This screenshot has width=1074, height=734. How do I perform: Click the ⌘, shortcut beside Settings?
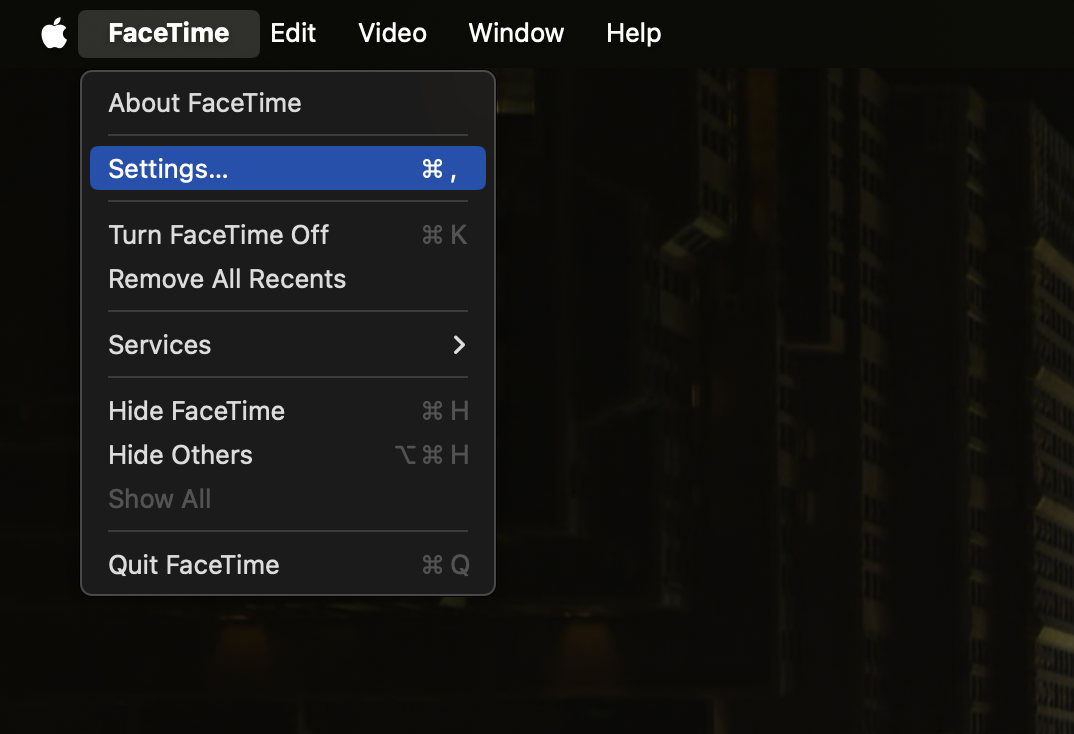coord(439,169)
